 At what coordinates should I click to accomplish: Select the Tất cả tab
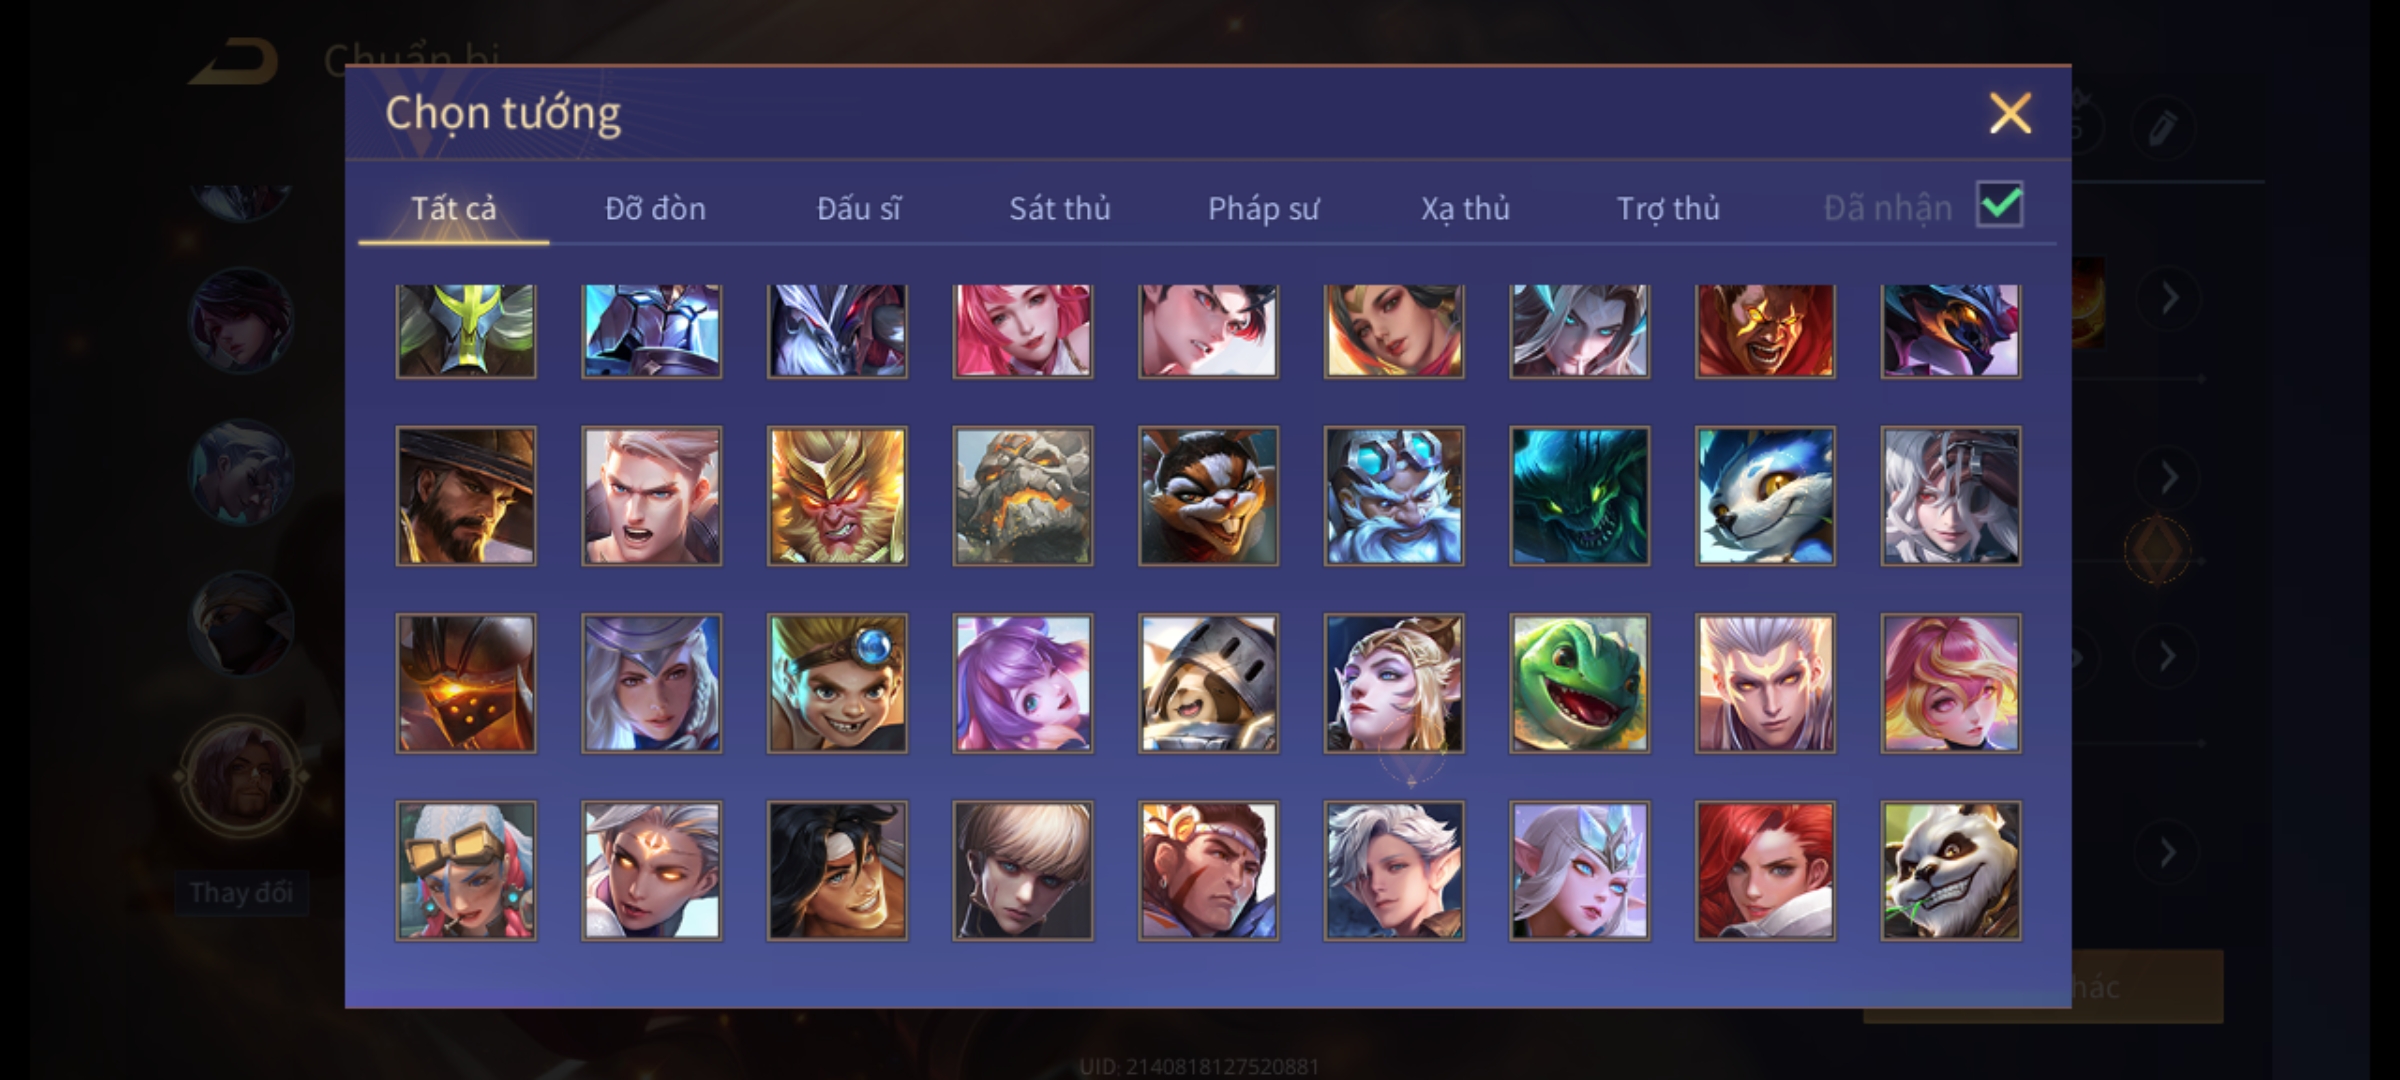(454, 208)
